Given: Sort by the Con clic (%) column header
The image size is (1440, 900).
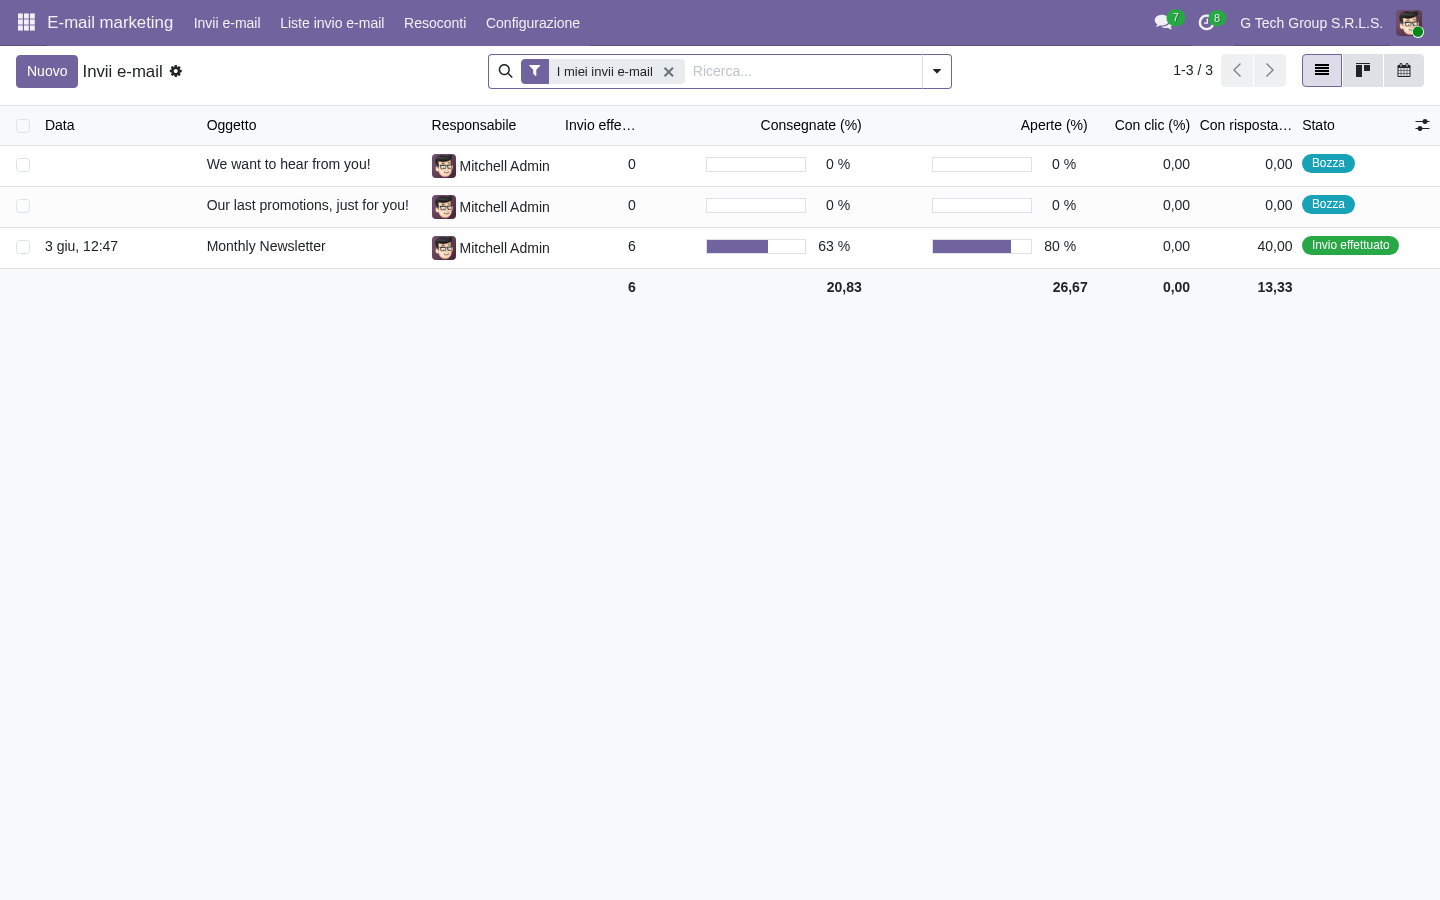Looking at the screenshot, I should (x=1152, y=125).
